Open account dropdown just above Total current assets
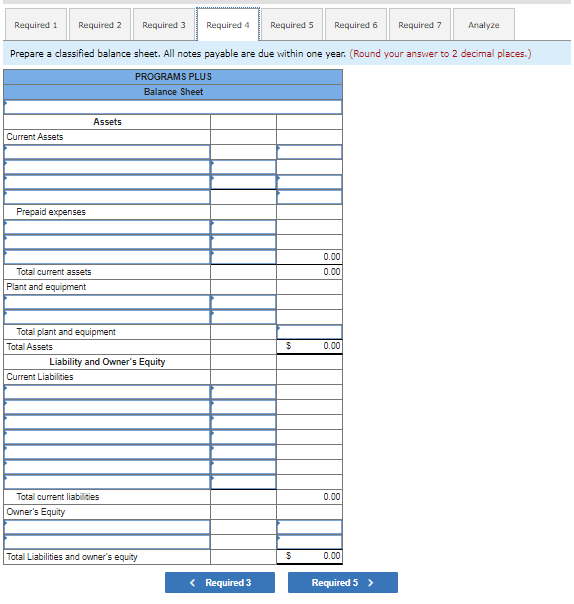The image size is (574, 604). pos(107,257)
